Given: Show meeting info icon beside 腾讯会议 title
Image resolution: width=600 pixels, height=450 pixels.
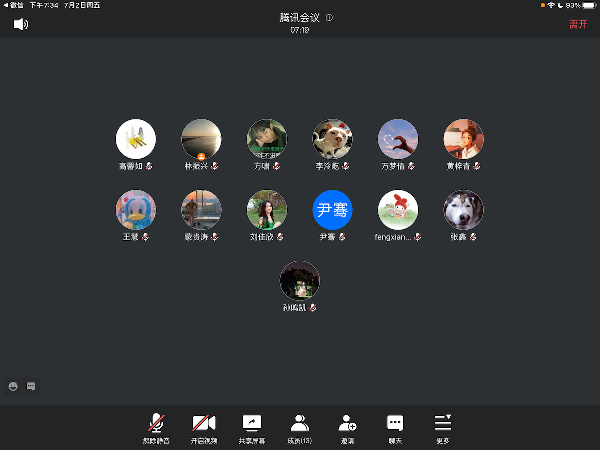Looking at the screenshot, I should click(x=330, y=18).
